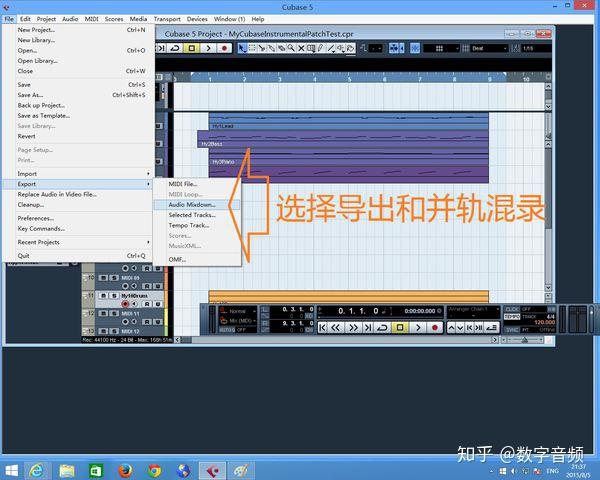
Task: Click the Transport output level slider
Action: pyautogui.click(x=592, y=318)
